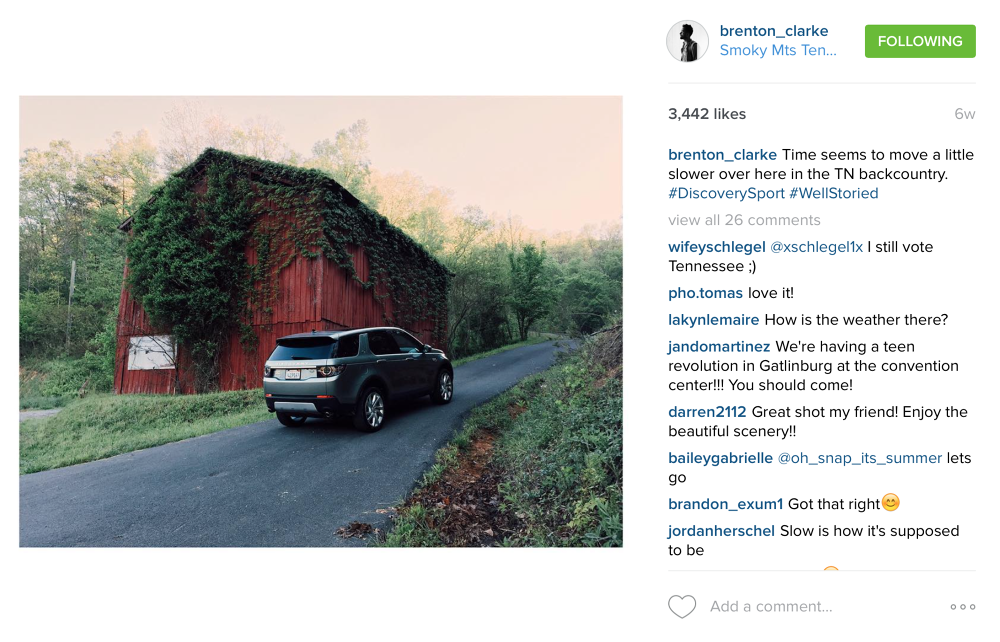
Task: Open brenton_clarke username in the header
Action: (774, 31)
